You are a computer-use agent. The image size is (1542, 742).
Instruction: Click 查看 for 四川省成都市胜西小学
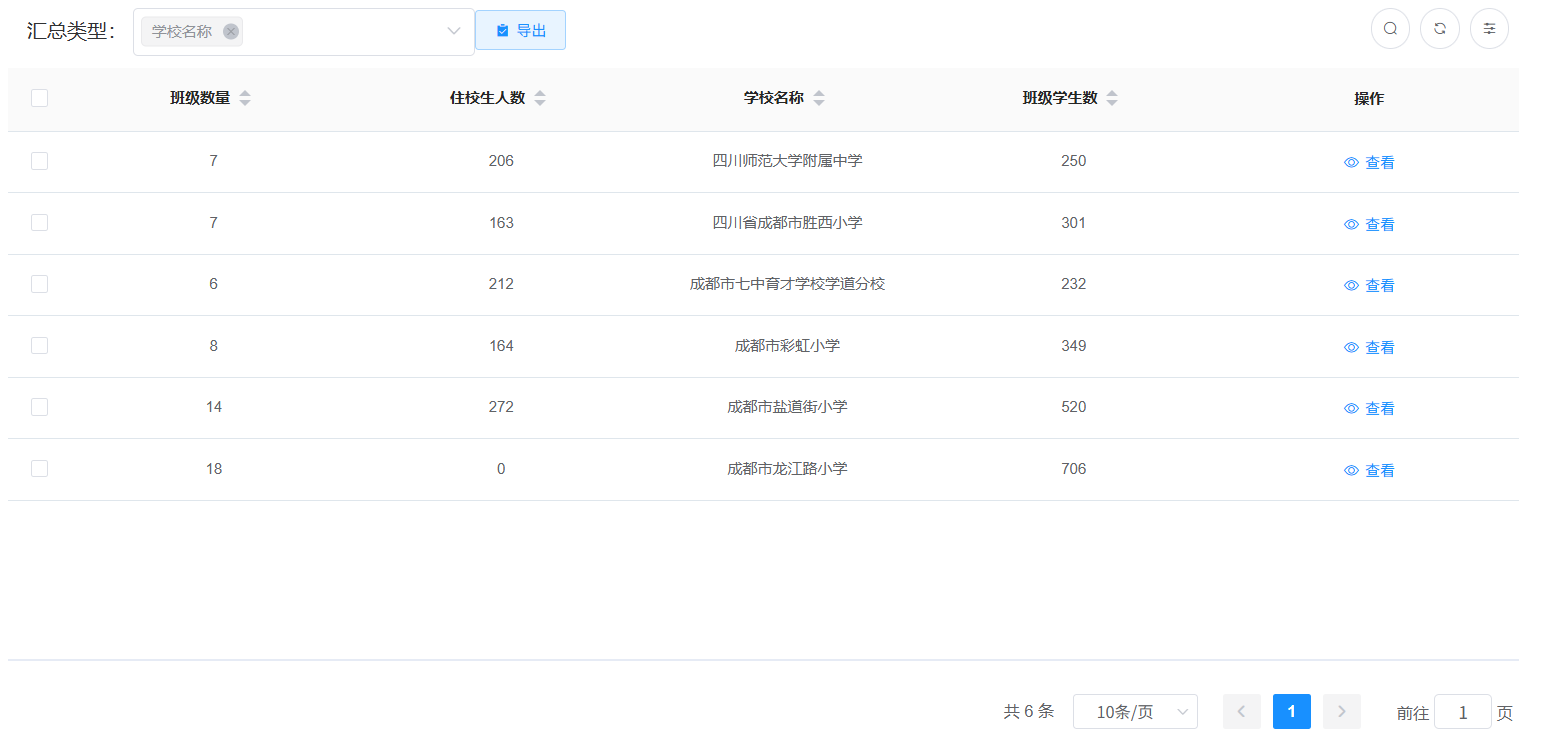[1369, 224]
